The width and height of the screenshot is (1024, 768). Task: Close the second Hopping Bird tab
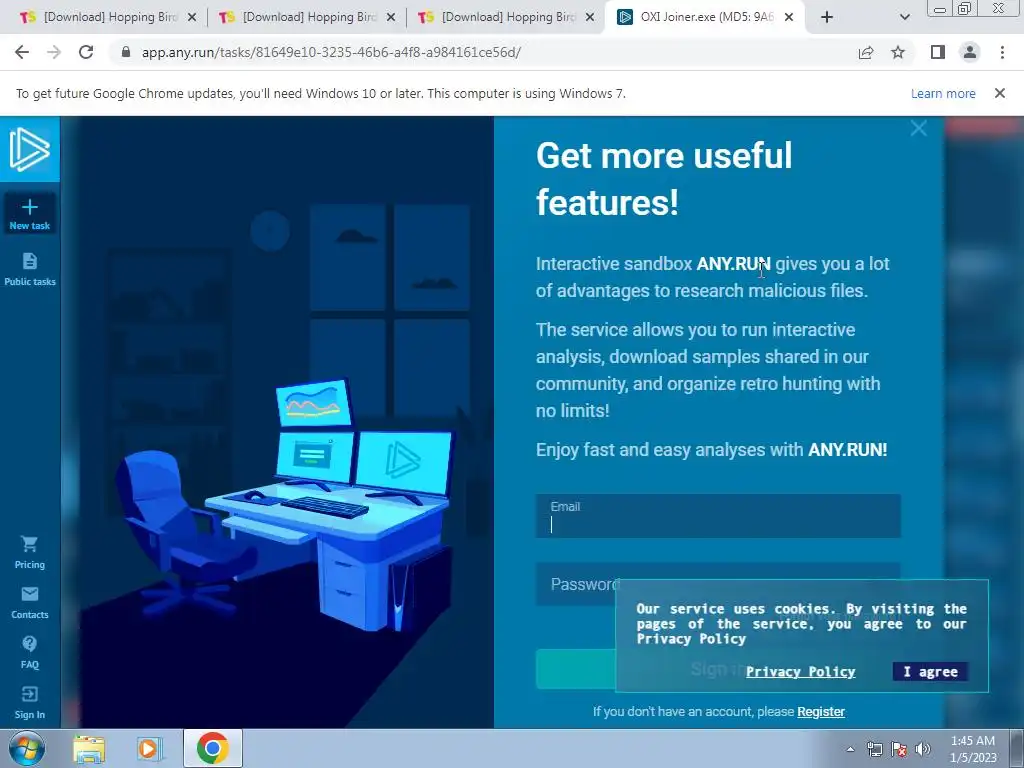pos(391,17)
